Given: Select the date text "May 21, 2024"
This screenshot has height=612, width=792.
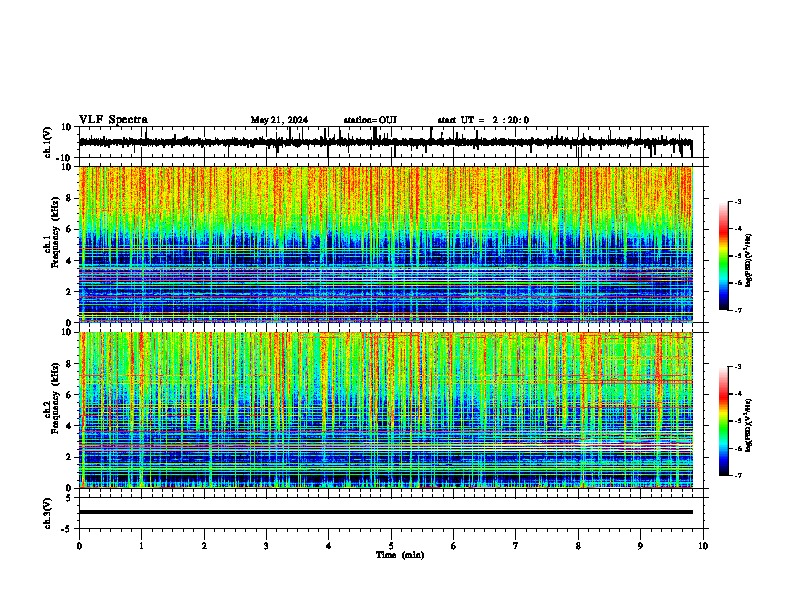Looking at the screenshot, I should [279, 120].
